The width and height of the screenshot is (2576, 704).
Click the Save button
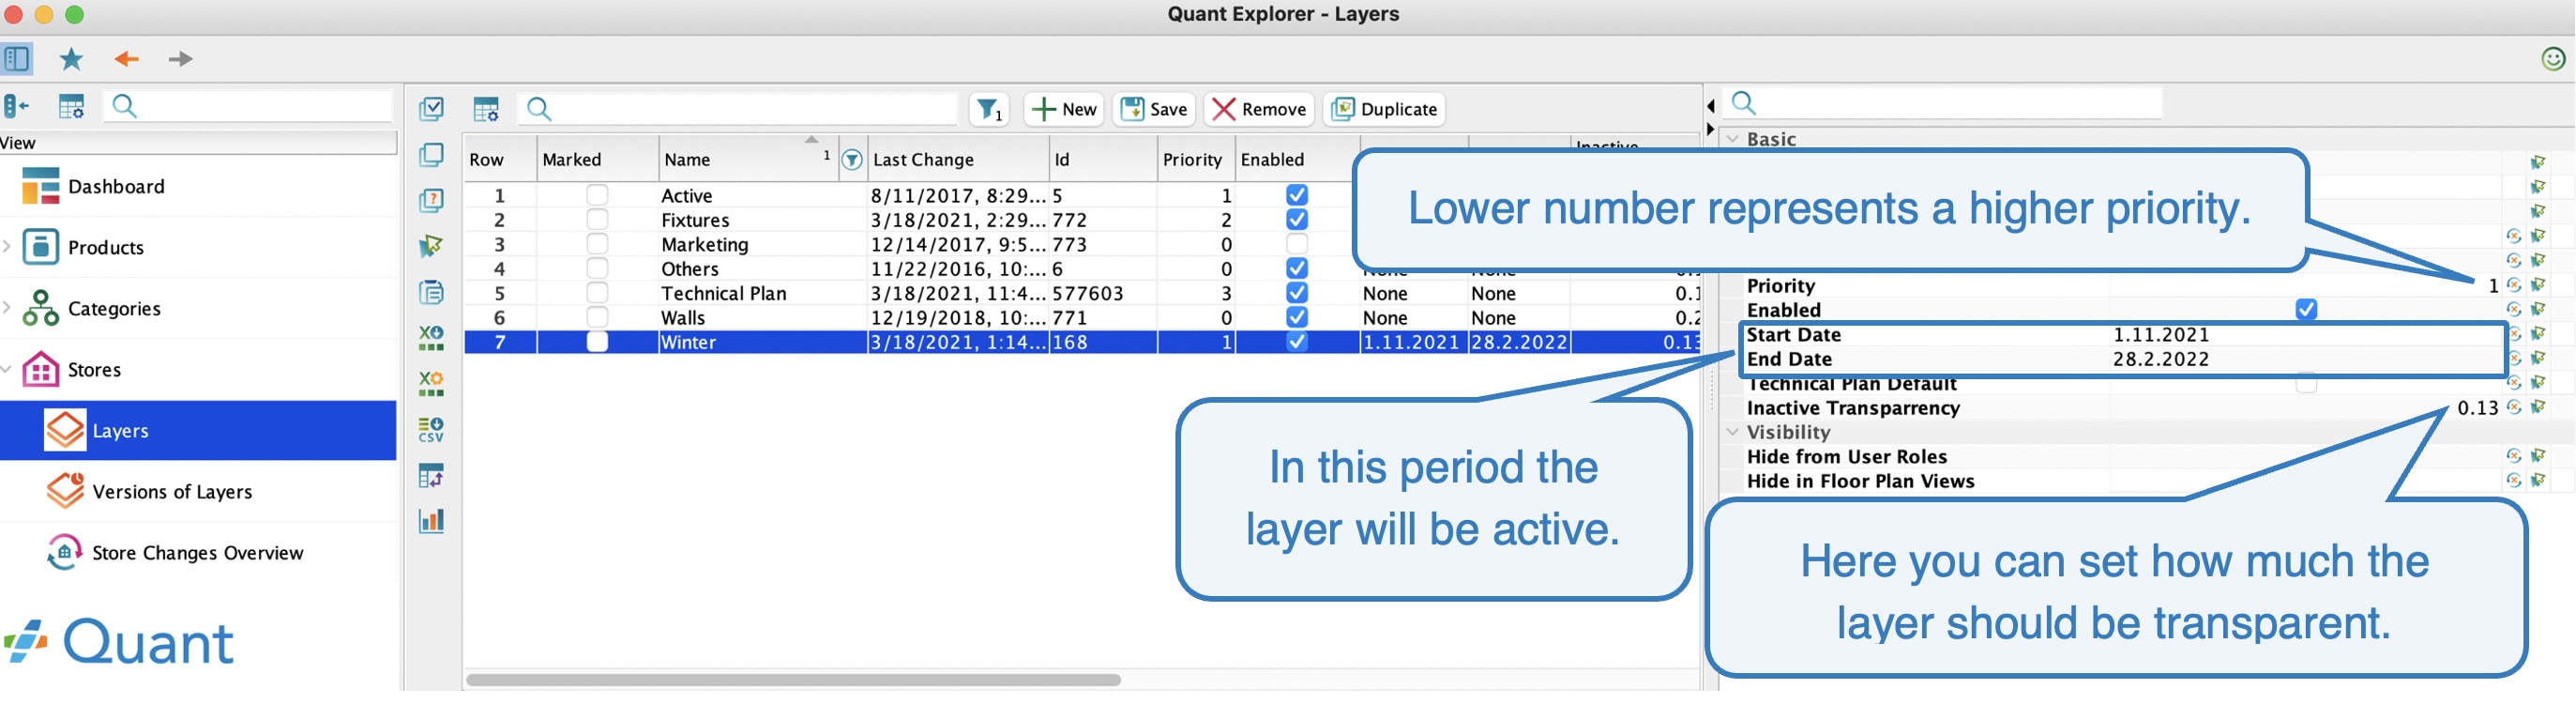pos(1154,109)
